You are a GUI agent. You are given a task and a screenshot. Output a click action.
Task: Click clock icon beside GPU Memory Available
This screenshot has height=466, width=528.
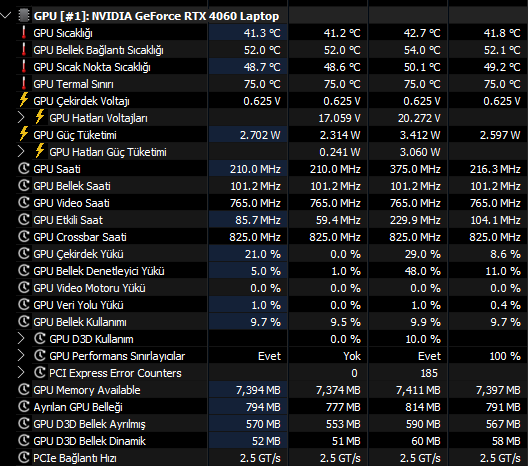click(24, 390)
